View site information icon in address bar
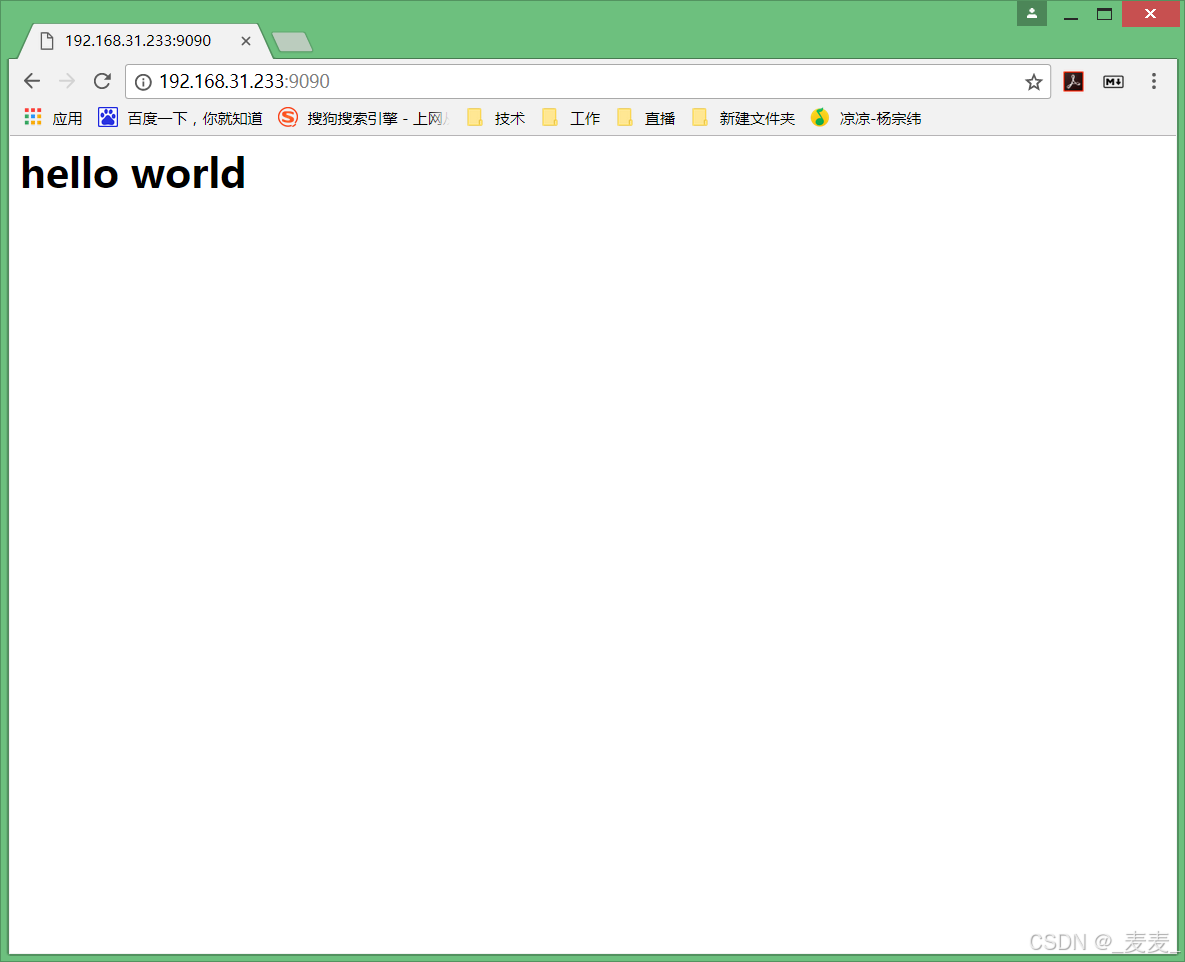1185x962 pixels. coord(143,82)
